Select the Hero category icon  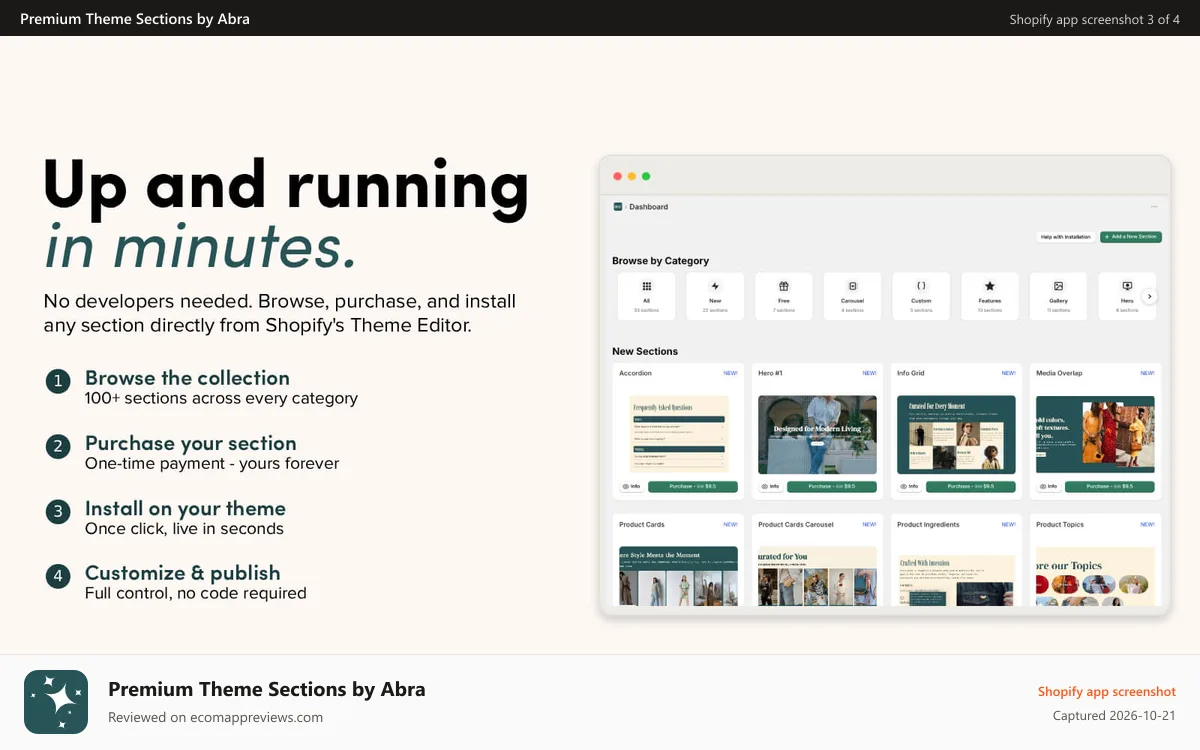[x=1127, y=286]
